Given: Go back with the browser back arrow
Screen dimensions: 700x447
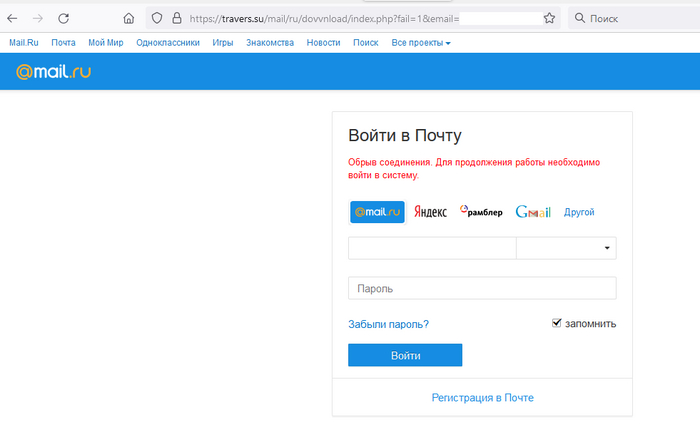Looking at the screenshot, I should coord(12,18).
